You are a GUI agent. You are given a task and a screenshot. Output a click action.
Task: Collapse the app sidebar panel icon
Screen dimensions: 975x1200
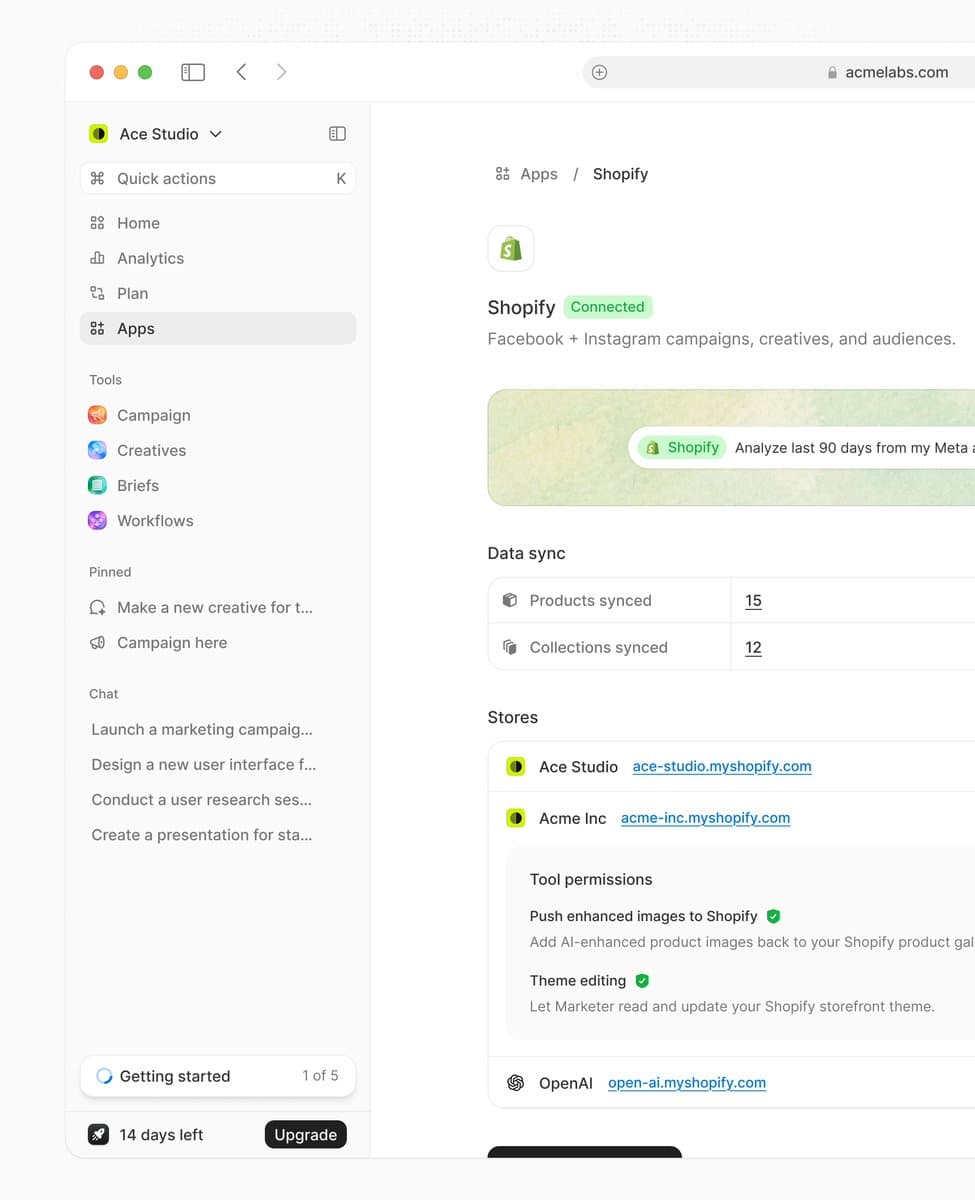338,134
